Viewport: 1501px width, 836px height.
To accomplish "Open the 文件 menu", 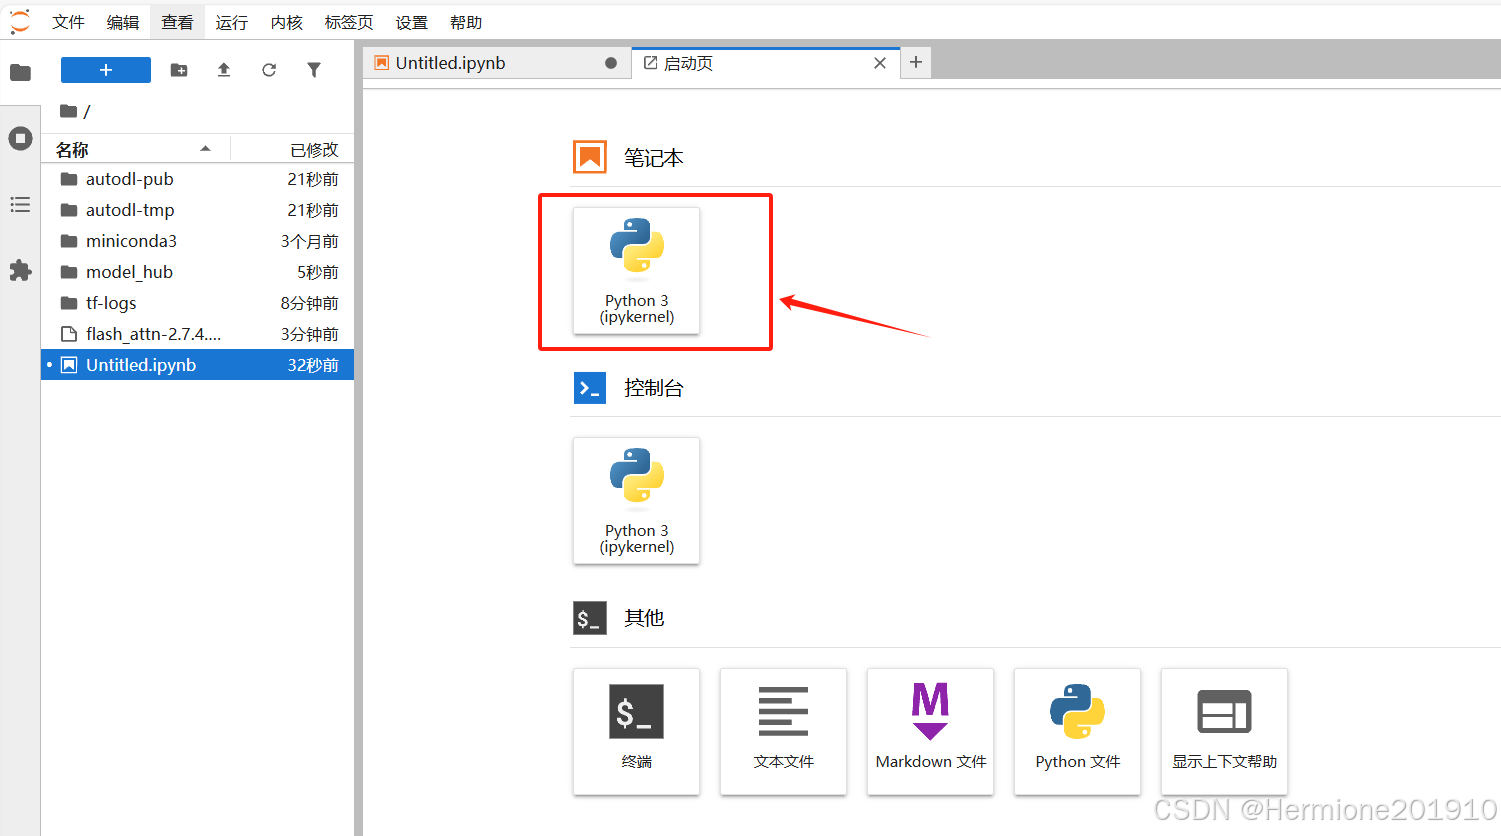I will pos(69,22).
